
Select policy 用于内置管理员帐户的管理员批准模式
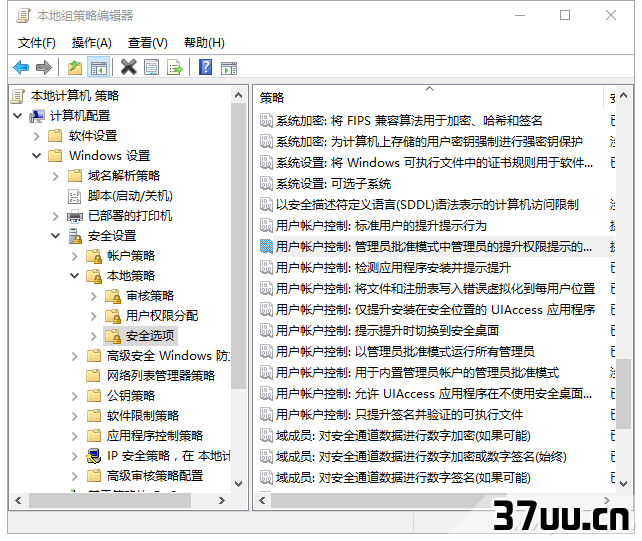point(417,372)
